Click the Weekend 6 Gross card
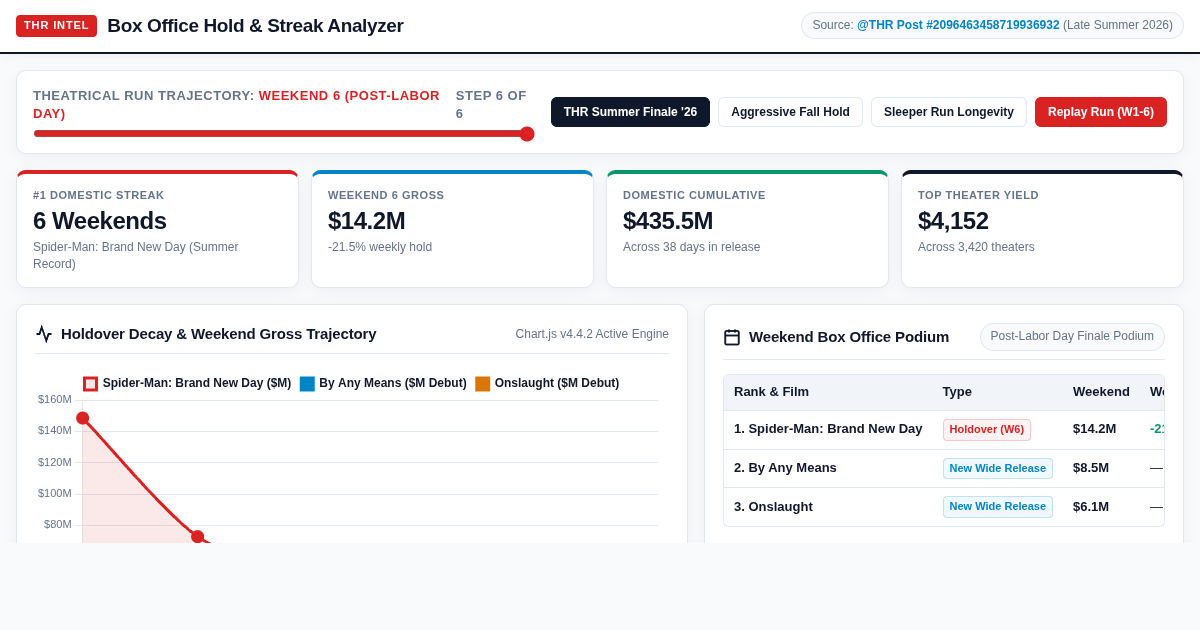 (x=453, y=229)
